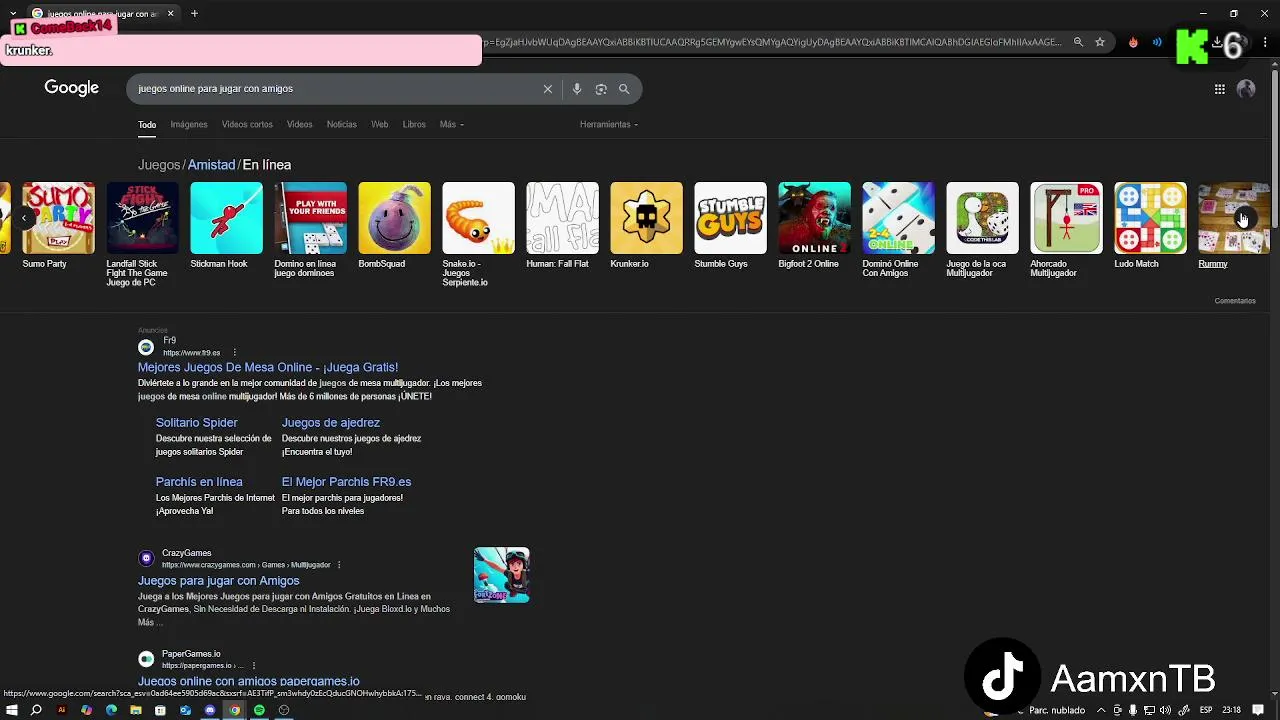Open the Parchís en línea sitelink

[199, 482]
